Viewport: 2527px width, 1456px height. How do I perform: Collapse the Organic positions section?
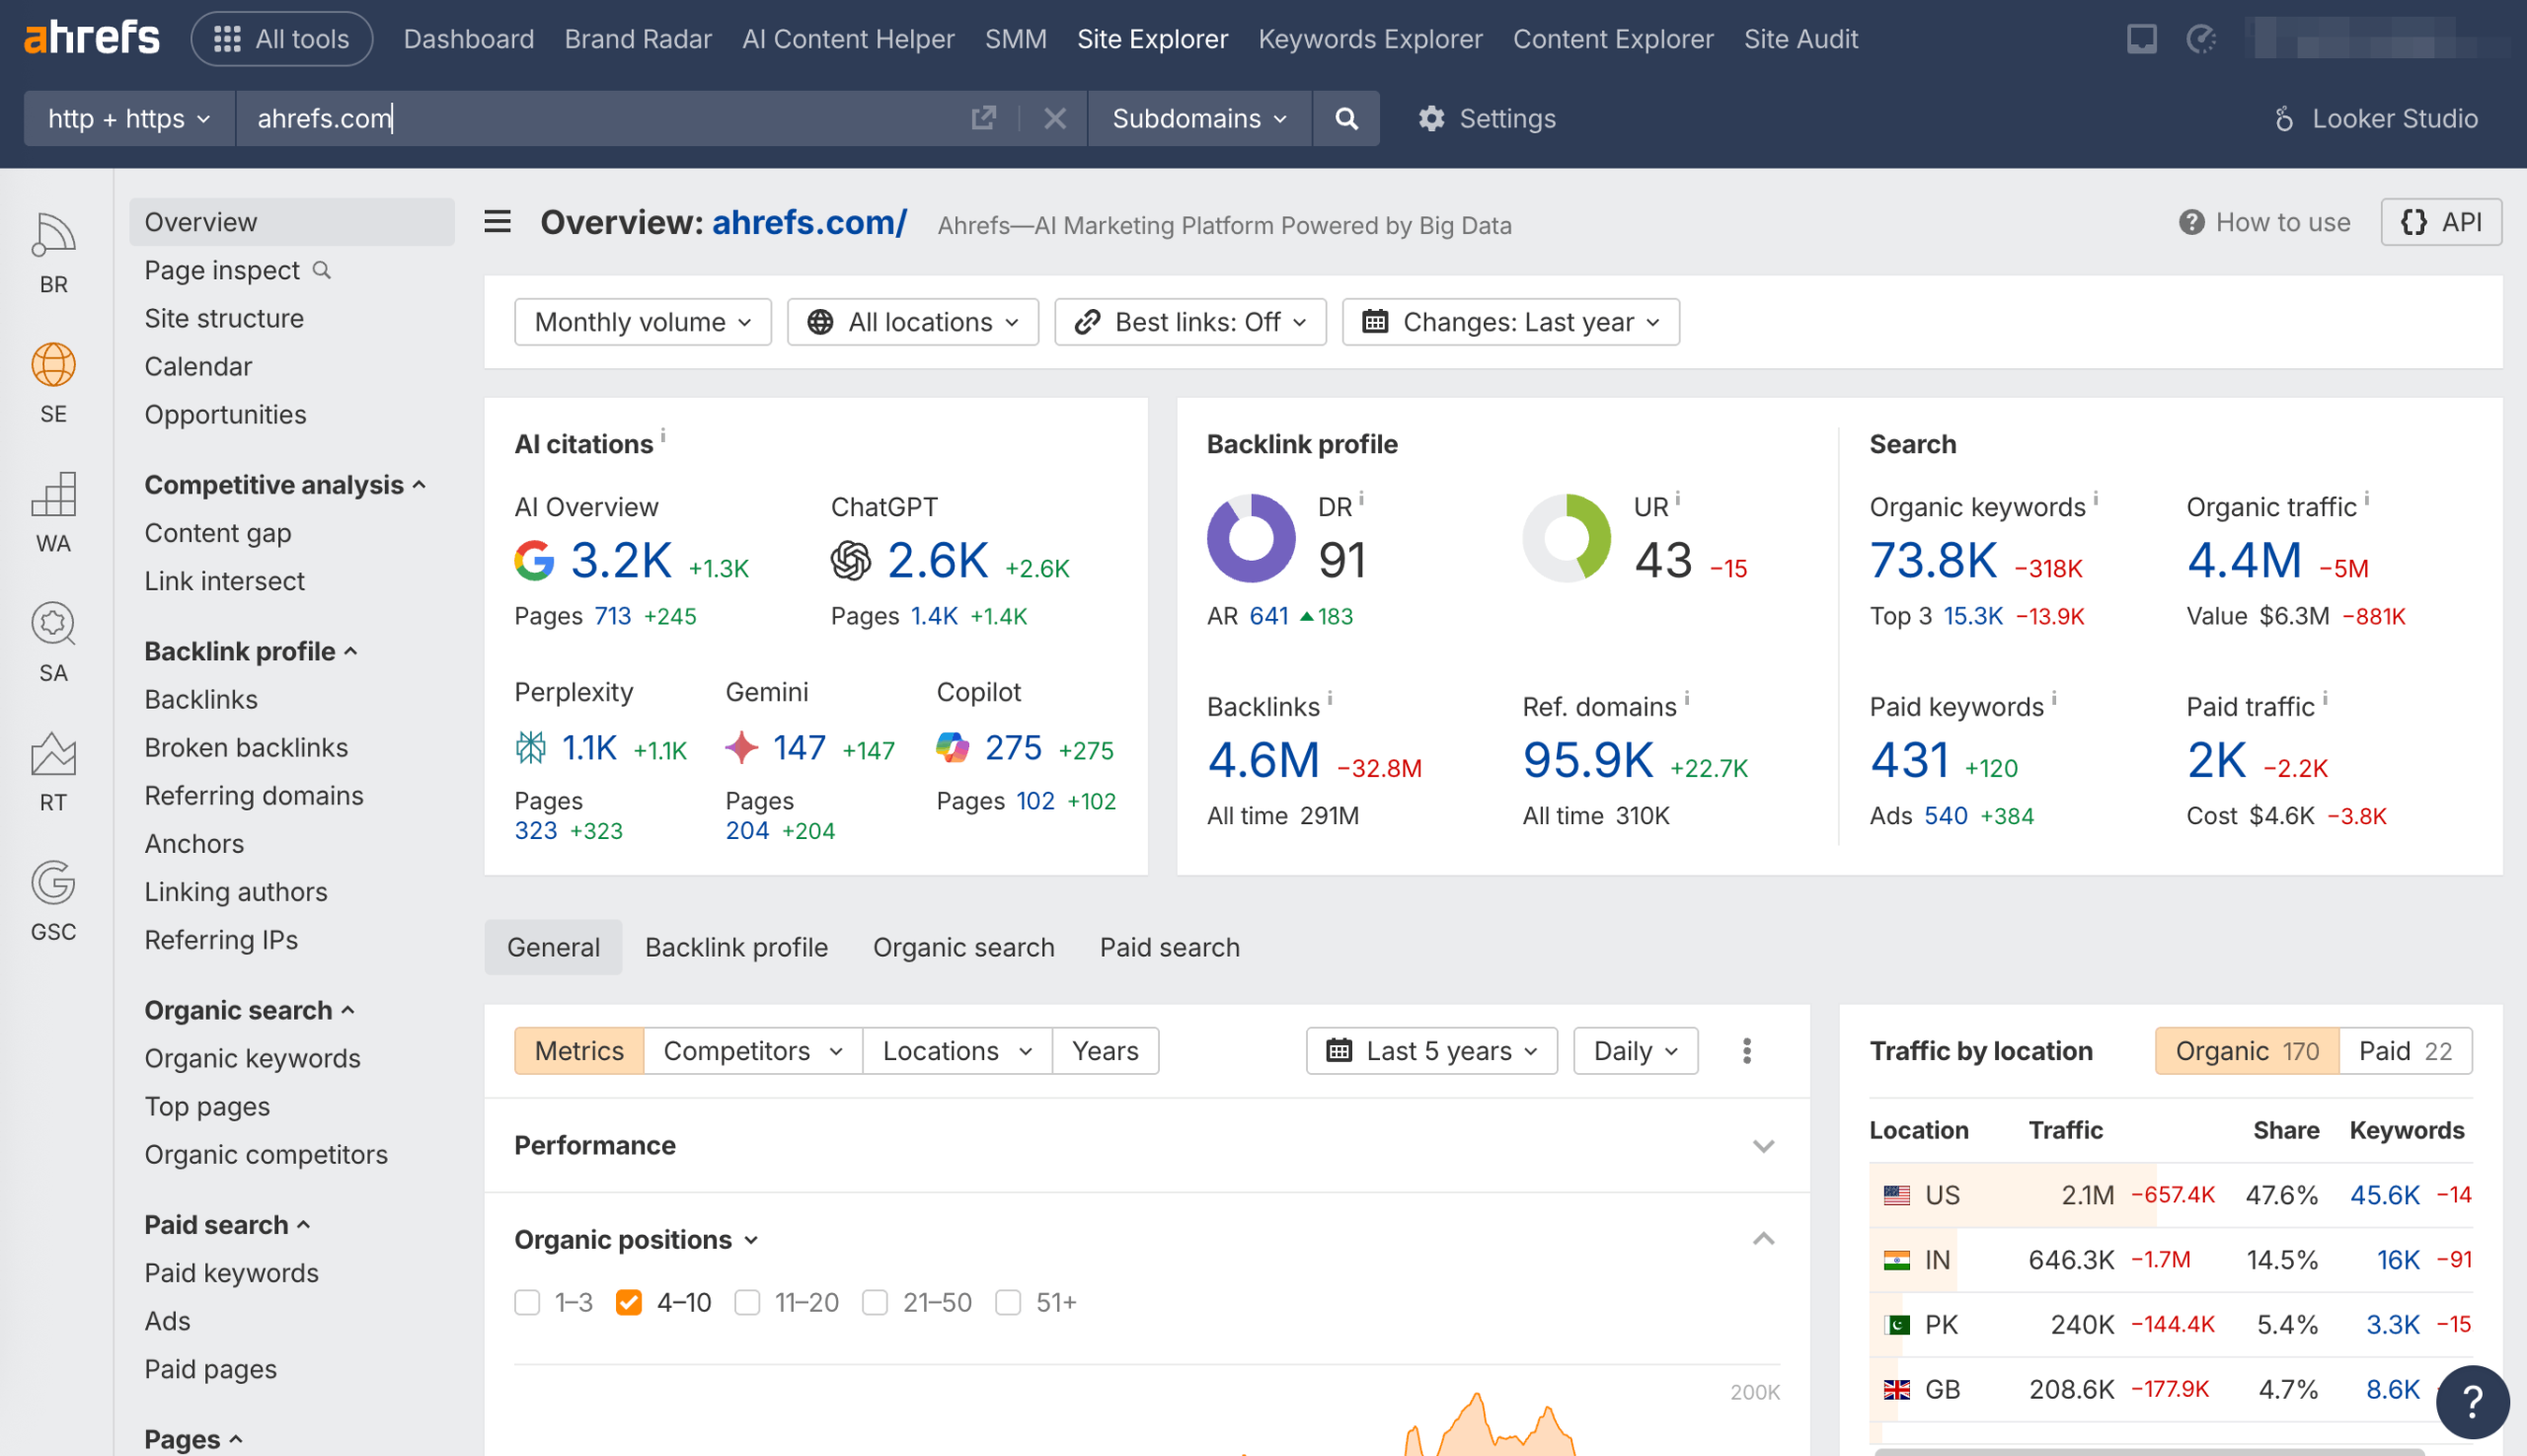[x=1763, y=1239]
